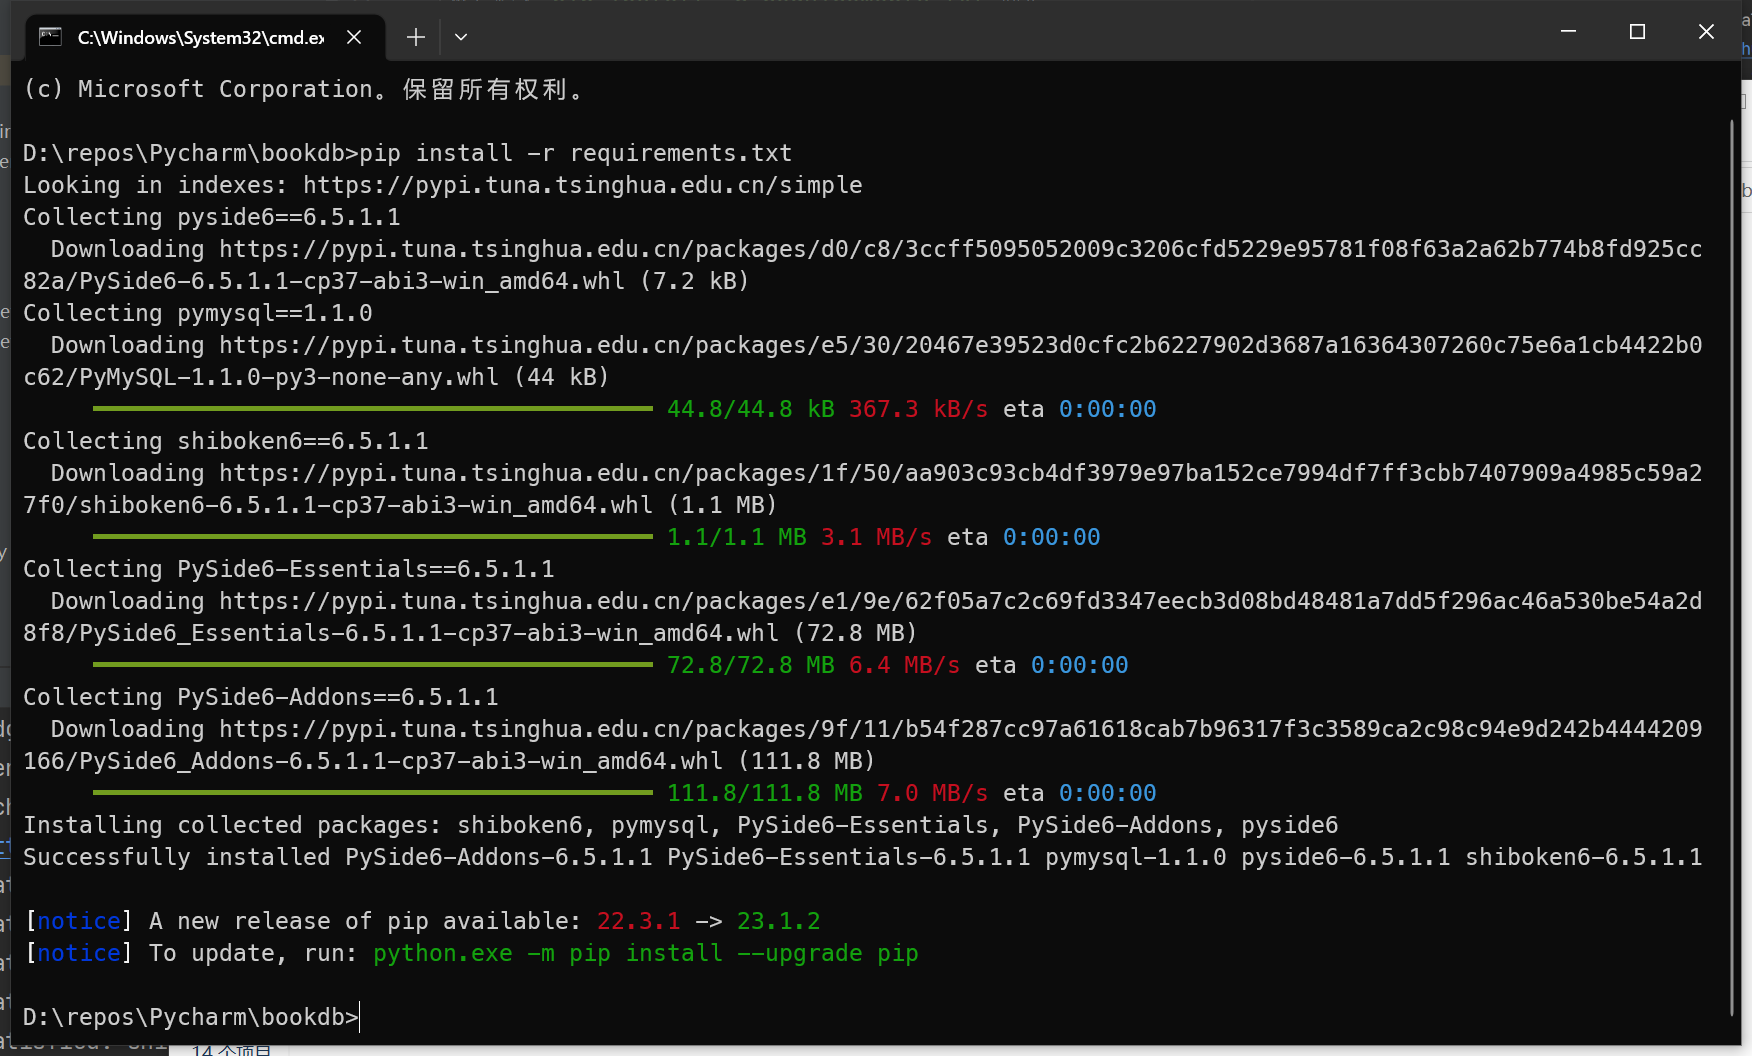This screenshot has width=1752, height=1056.
Task: Select the cmd.exe terminal tab
Action: coord(204,37)
